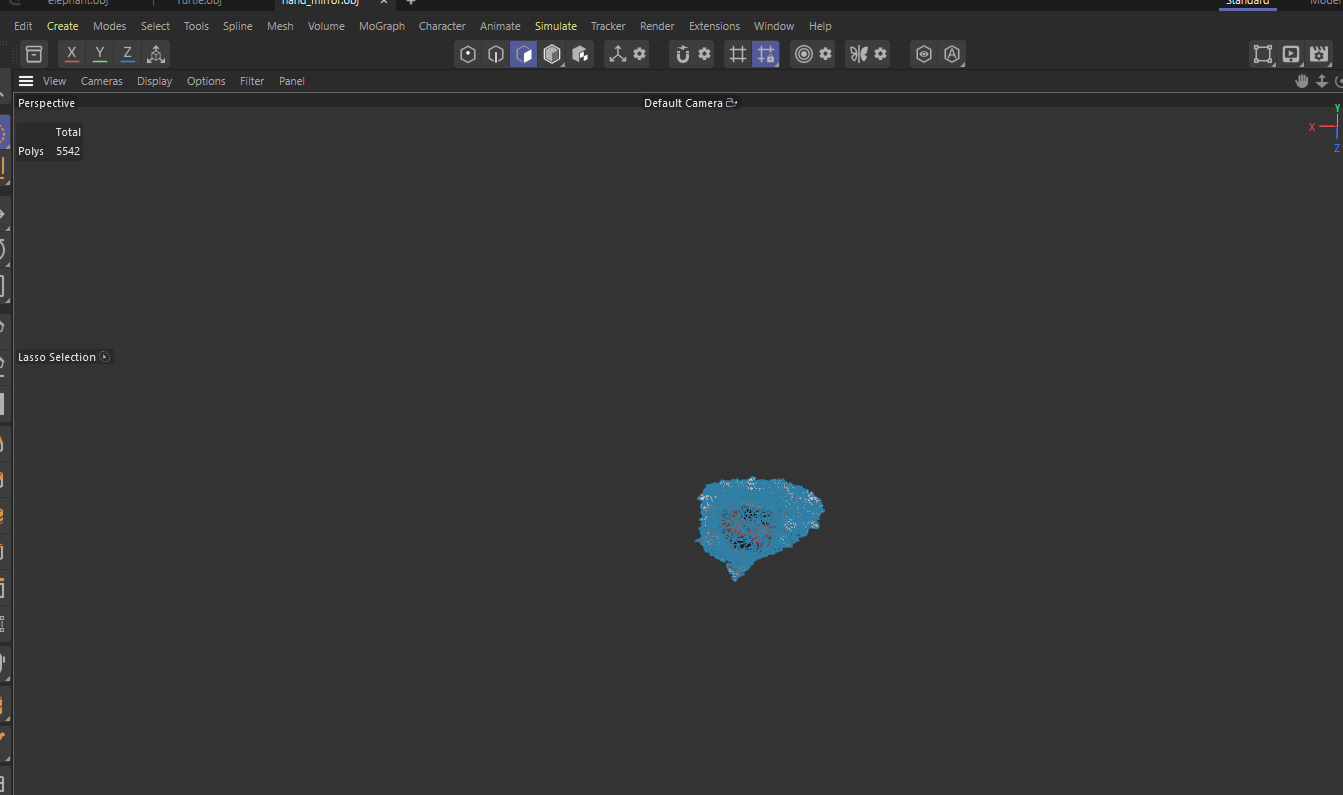Toggle the Y axis lock
Screen dimensions: 1343x795
click(98, 53)
